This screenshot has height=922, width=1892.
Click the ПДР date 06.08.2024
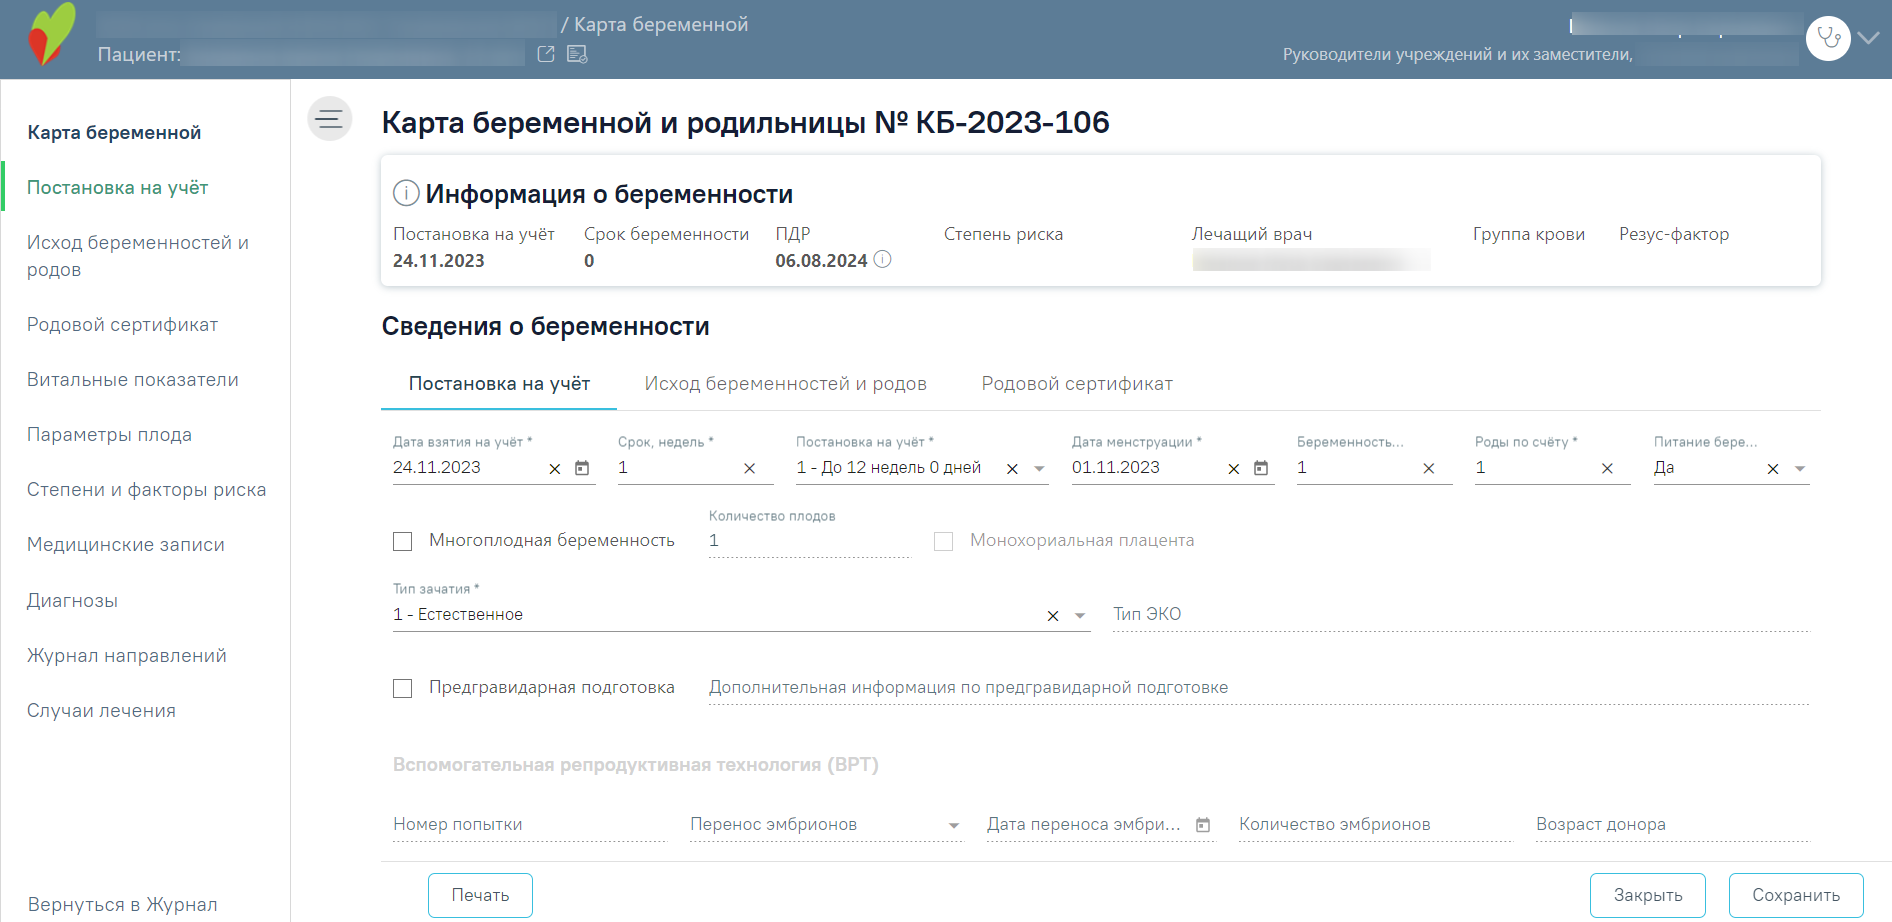(821, 260)
